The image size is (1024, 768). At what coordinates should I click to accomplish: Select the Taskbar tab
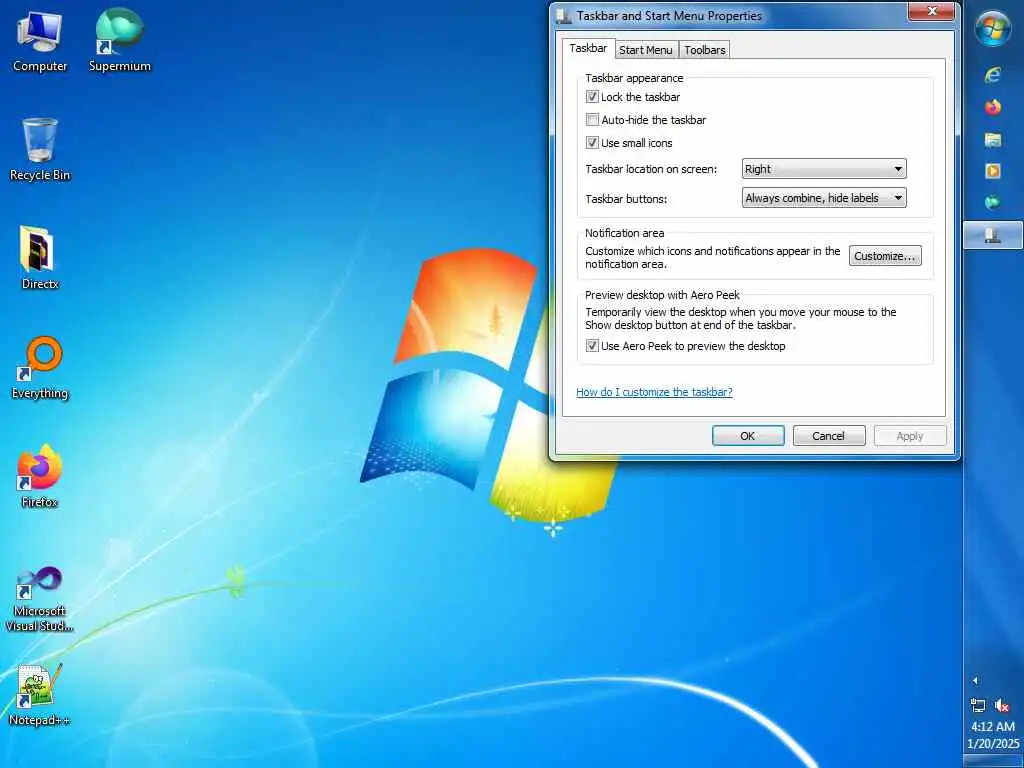[x=588, y=48]
